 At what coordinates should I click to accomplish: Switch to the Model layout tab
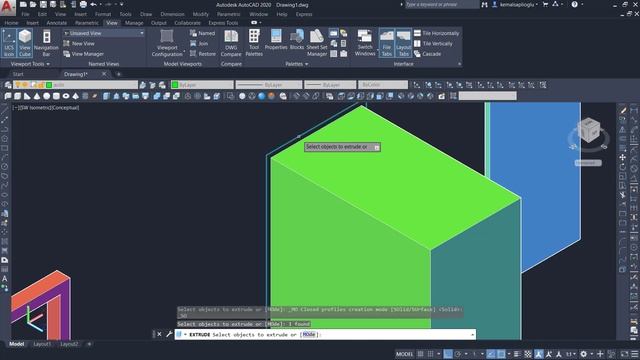(x=16, y=344)
